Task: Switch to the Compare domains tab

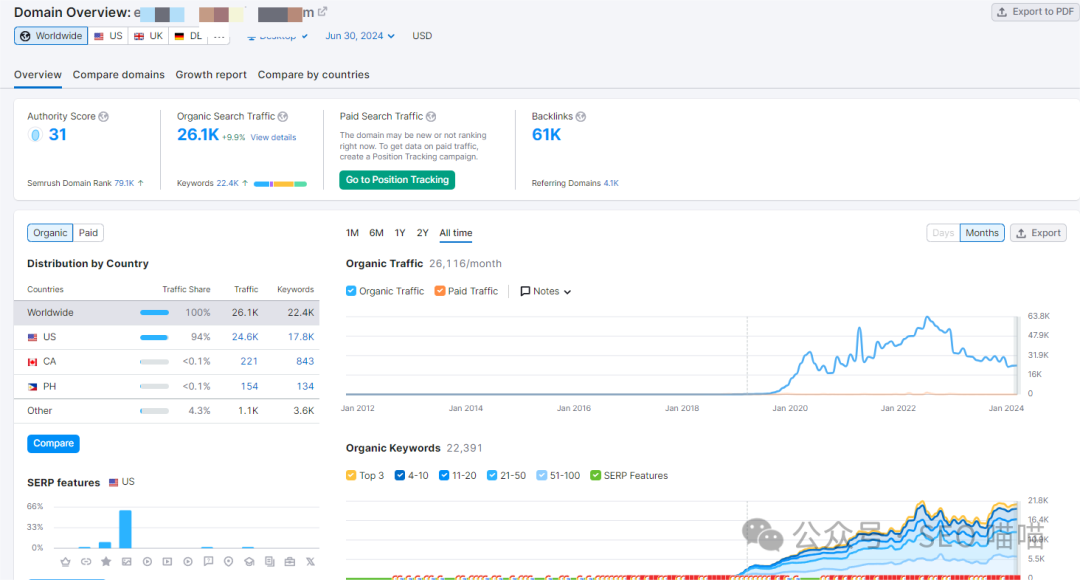Action: point(118,75)
